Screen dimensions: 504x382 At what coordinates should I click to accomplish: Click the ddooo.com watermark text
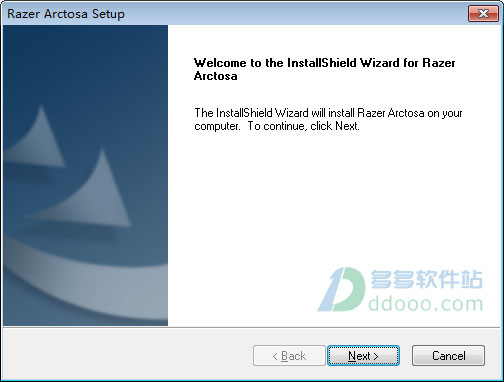(x=426, y=304)
